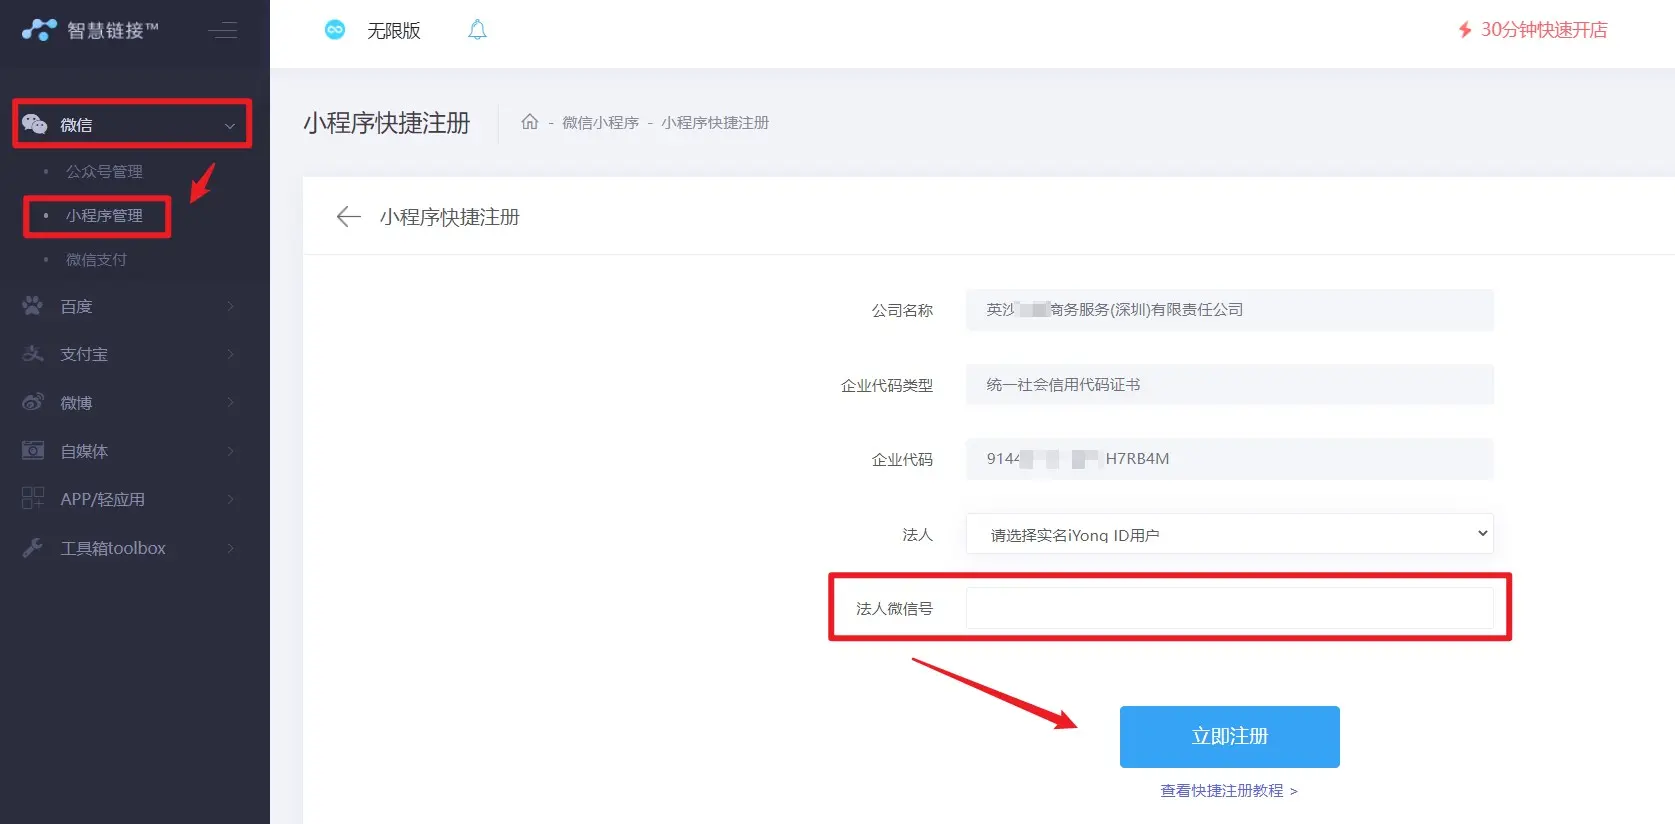Screen dimensions: 1675x824
Task: Click the back arrow beside 小程序快捷注册
Action: pyautogui.click(x=348, y=217)
